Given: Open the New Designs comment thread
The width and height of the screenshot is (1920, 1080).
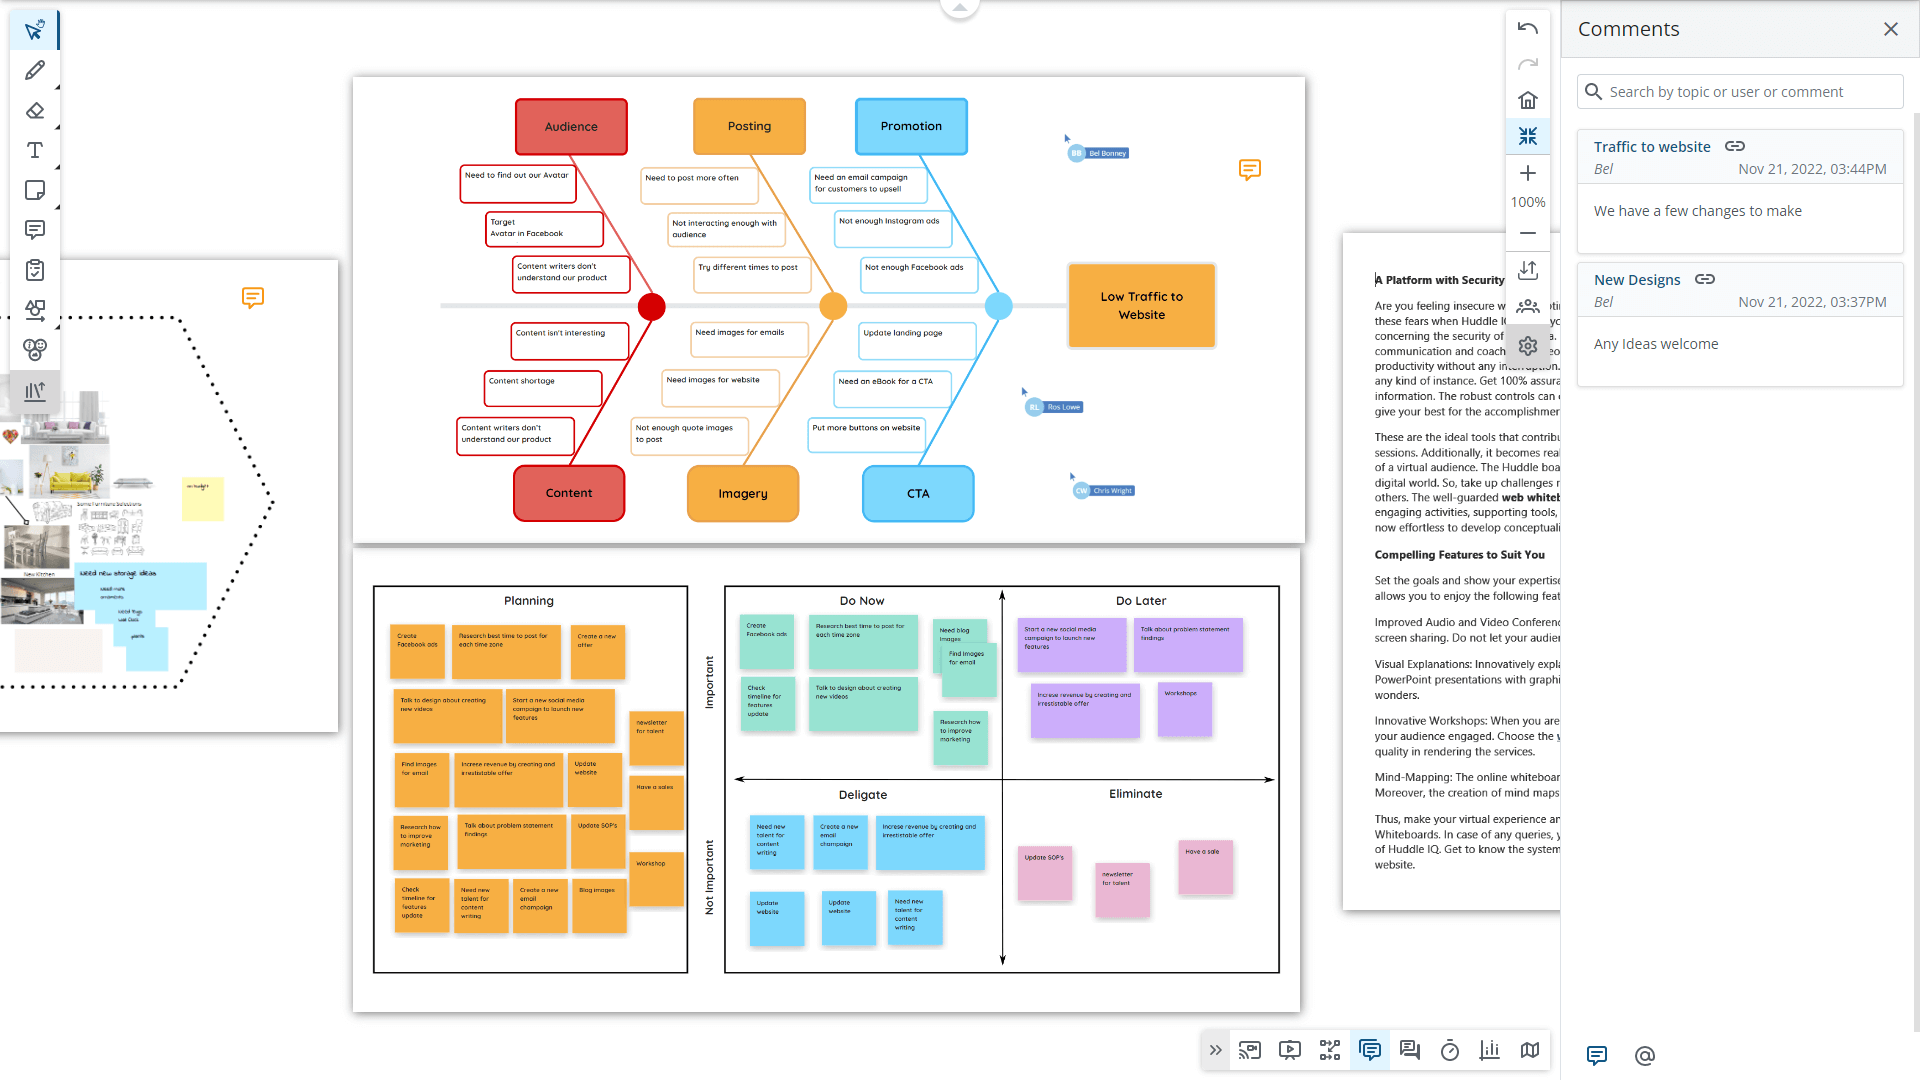Looking at the screenshot, I should click(x=1637, y=280).
